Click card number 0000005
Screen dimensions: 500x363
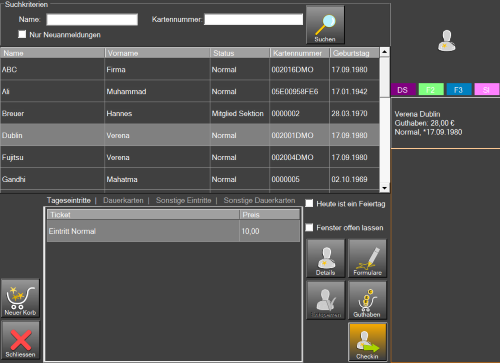285,179
